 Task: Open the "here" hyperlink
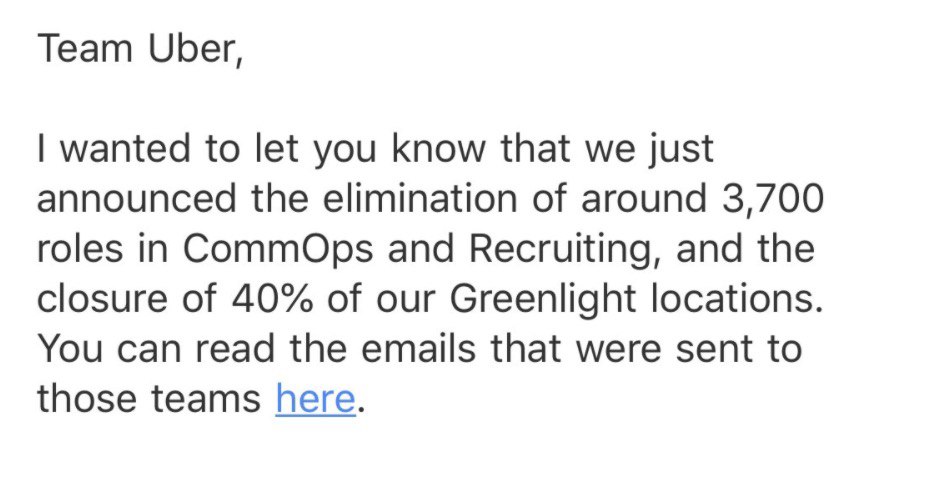pos(315,399)
